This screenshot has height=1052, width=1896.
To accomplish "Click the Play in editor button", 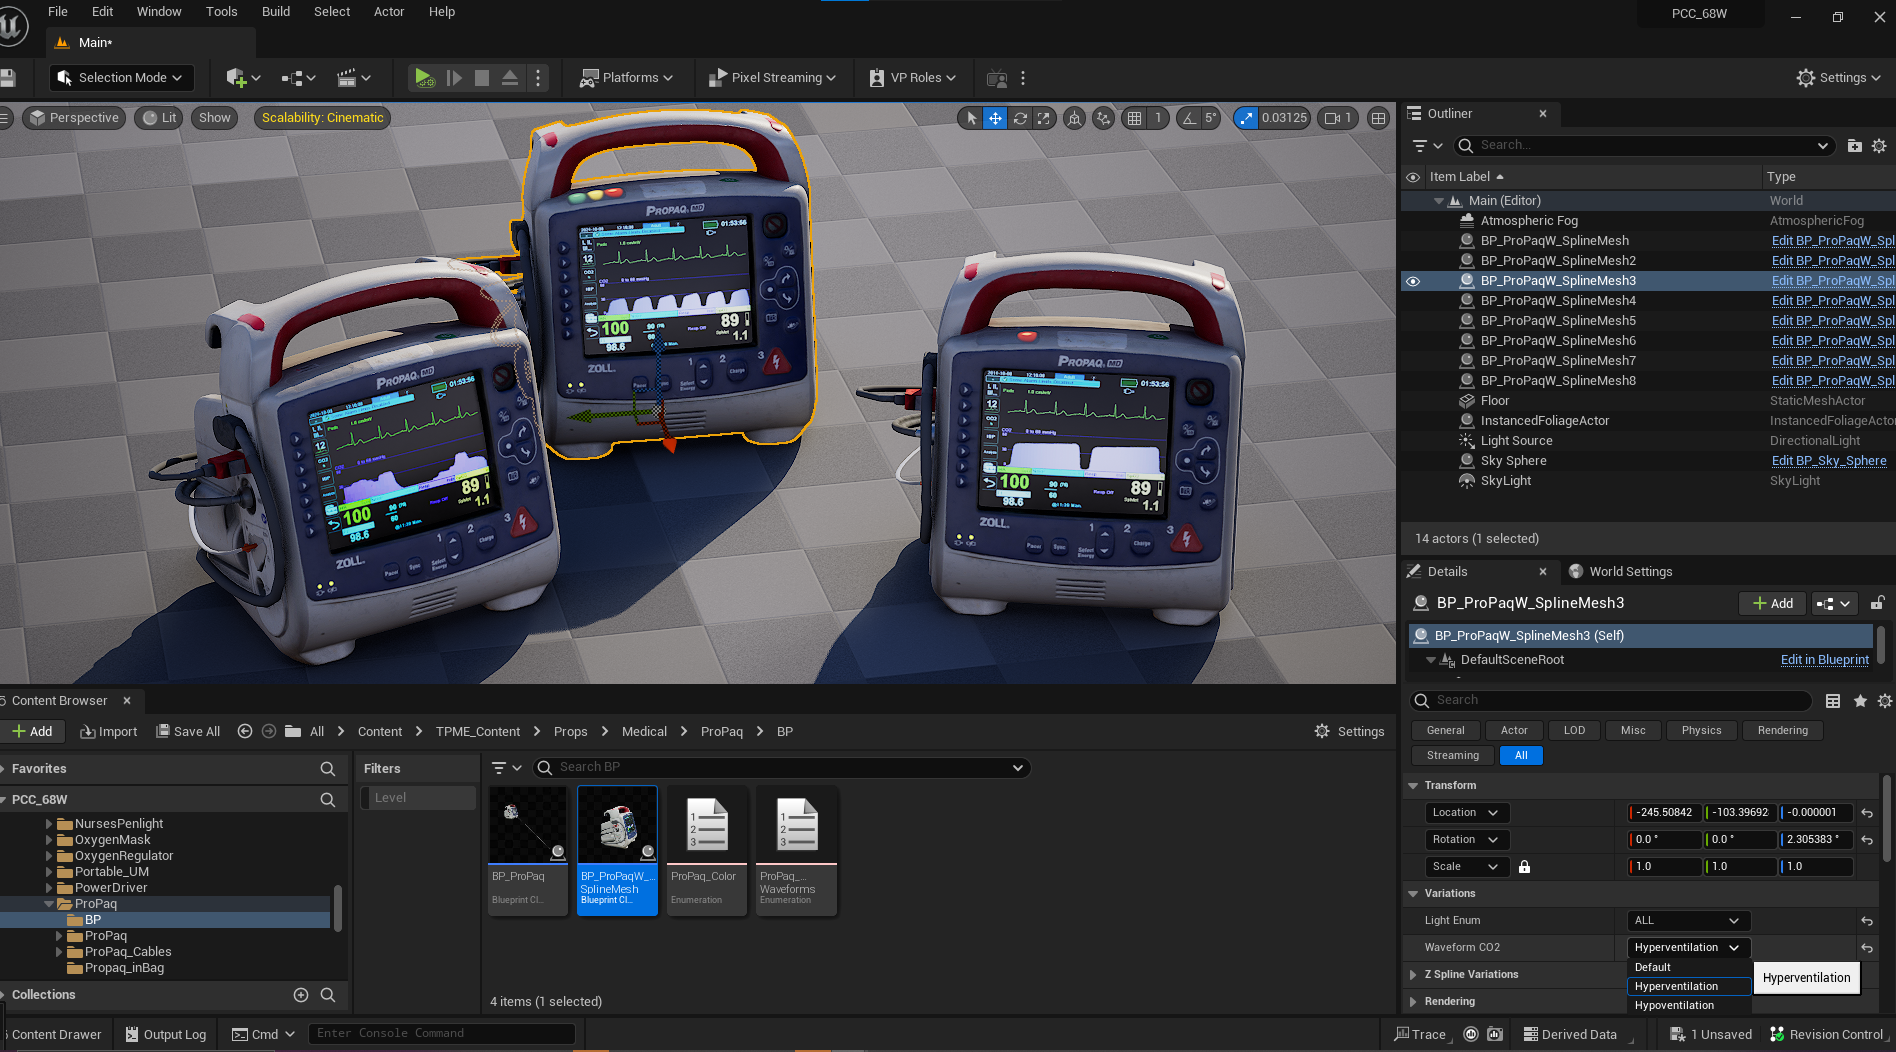I will coord(424,77).
